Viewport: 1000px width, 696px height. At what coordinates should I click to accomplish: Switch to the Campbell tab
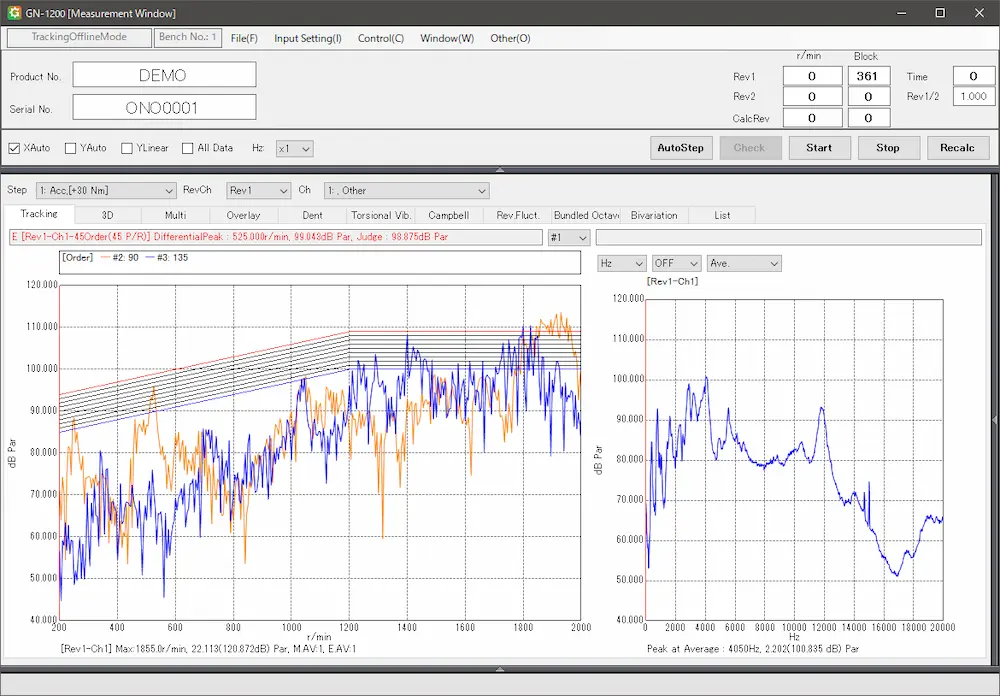pyautogui.click(x=448, y=215)
